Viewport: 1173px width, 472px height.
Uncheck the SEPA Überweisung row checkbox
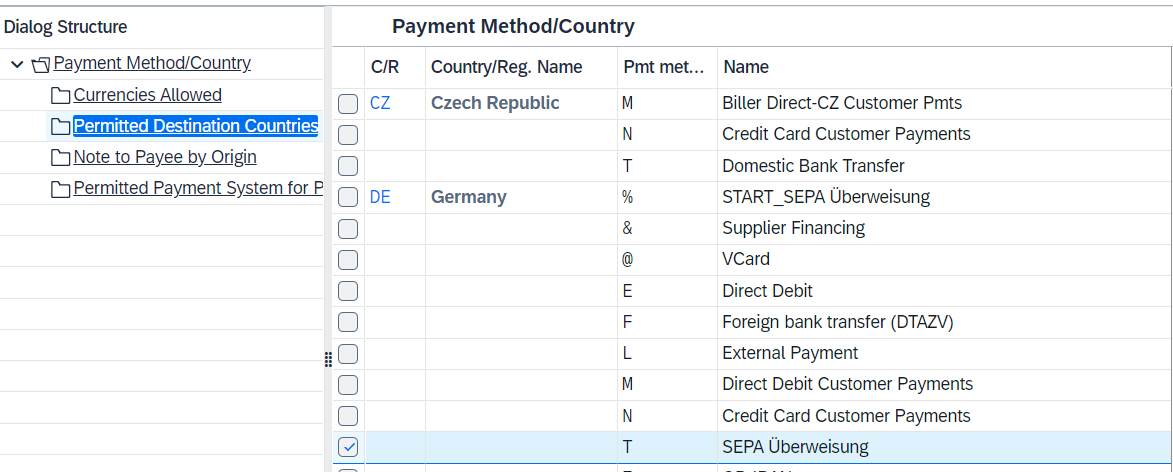point(349,447)
